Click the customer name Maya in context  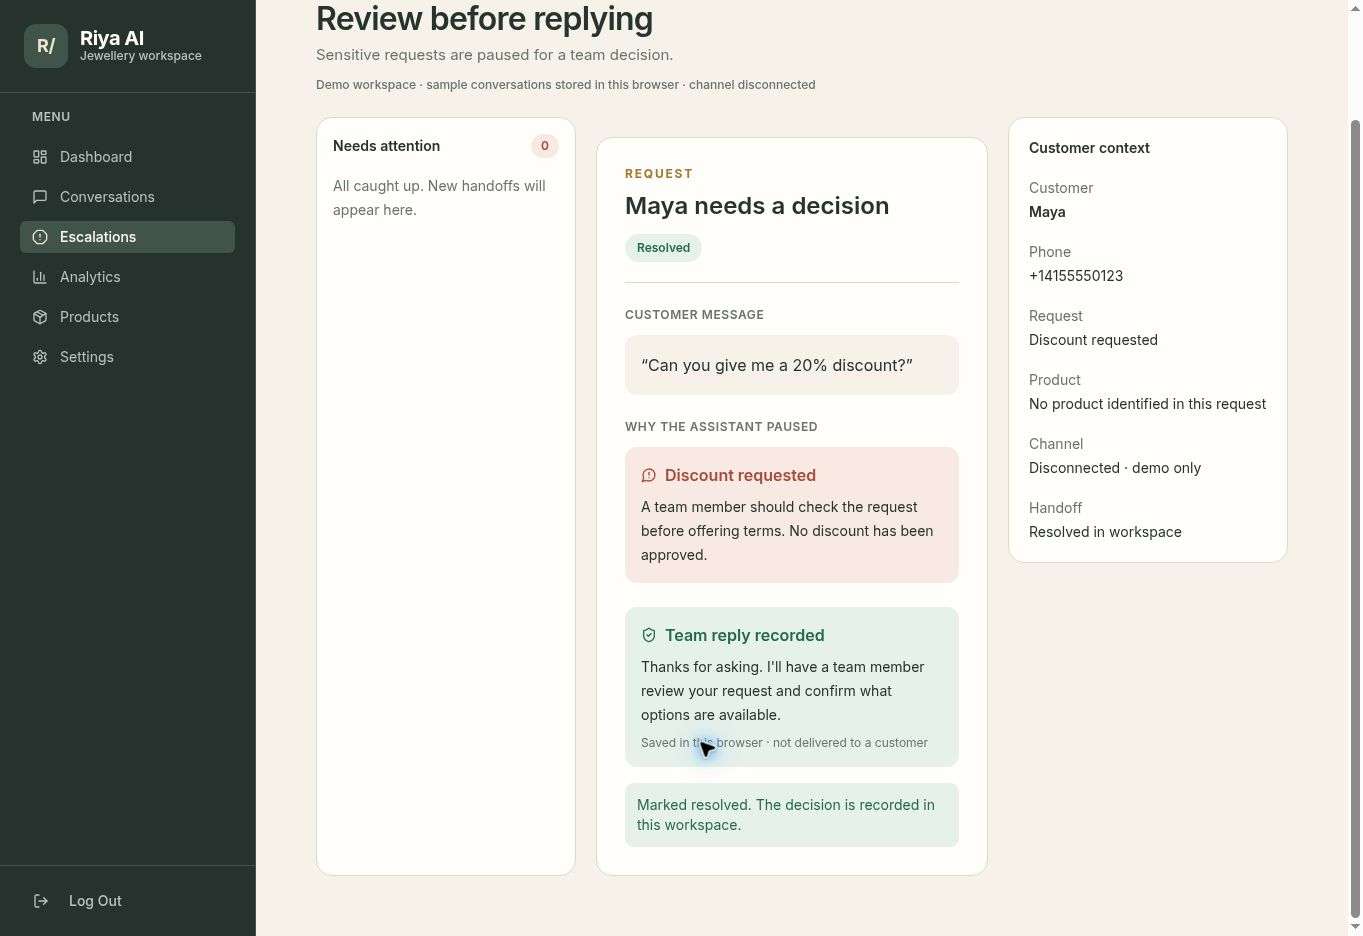(1047, 212)
